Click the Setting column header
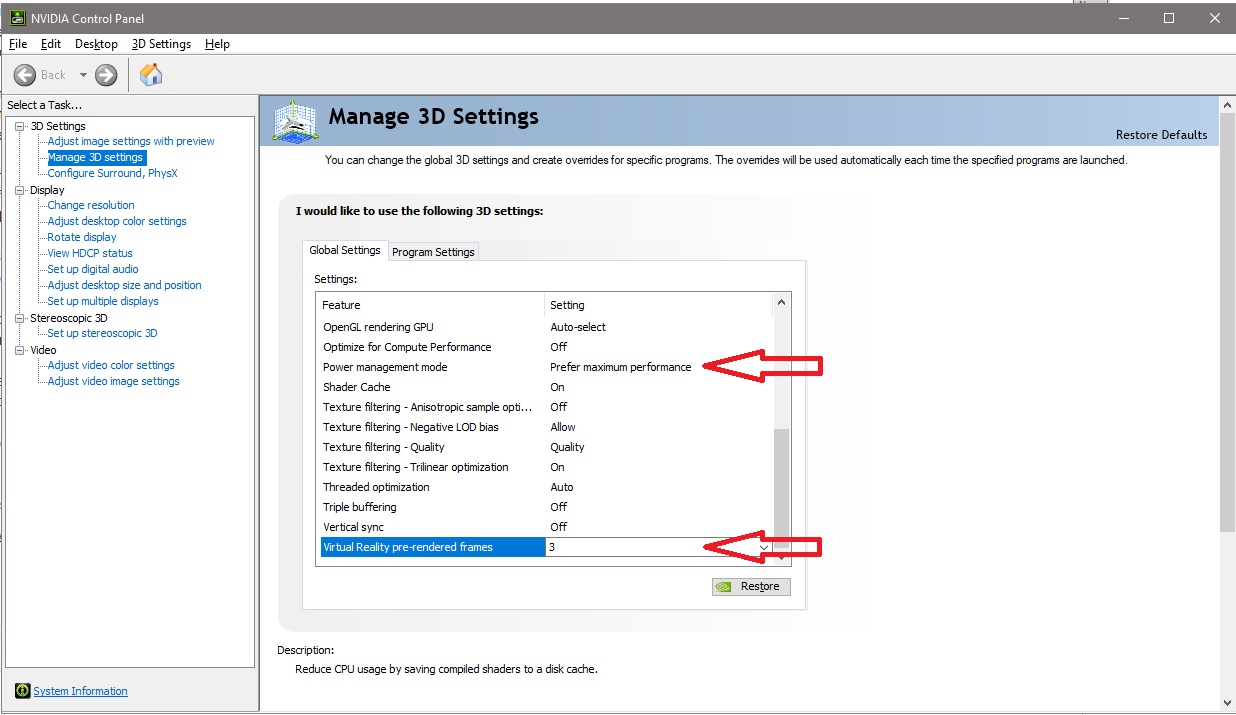 [659, 305]
